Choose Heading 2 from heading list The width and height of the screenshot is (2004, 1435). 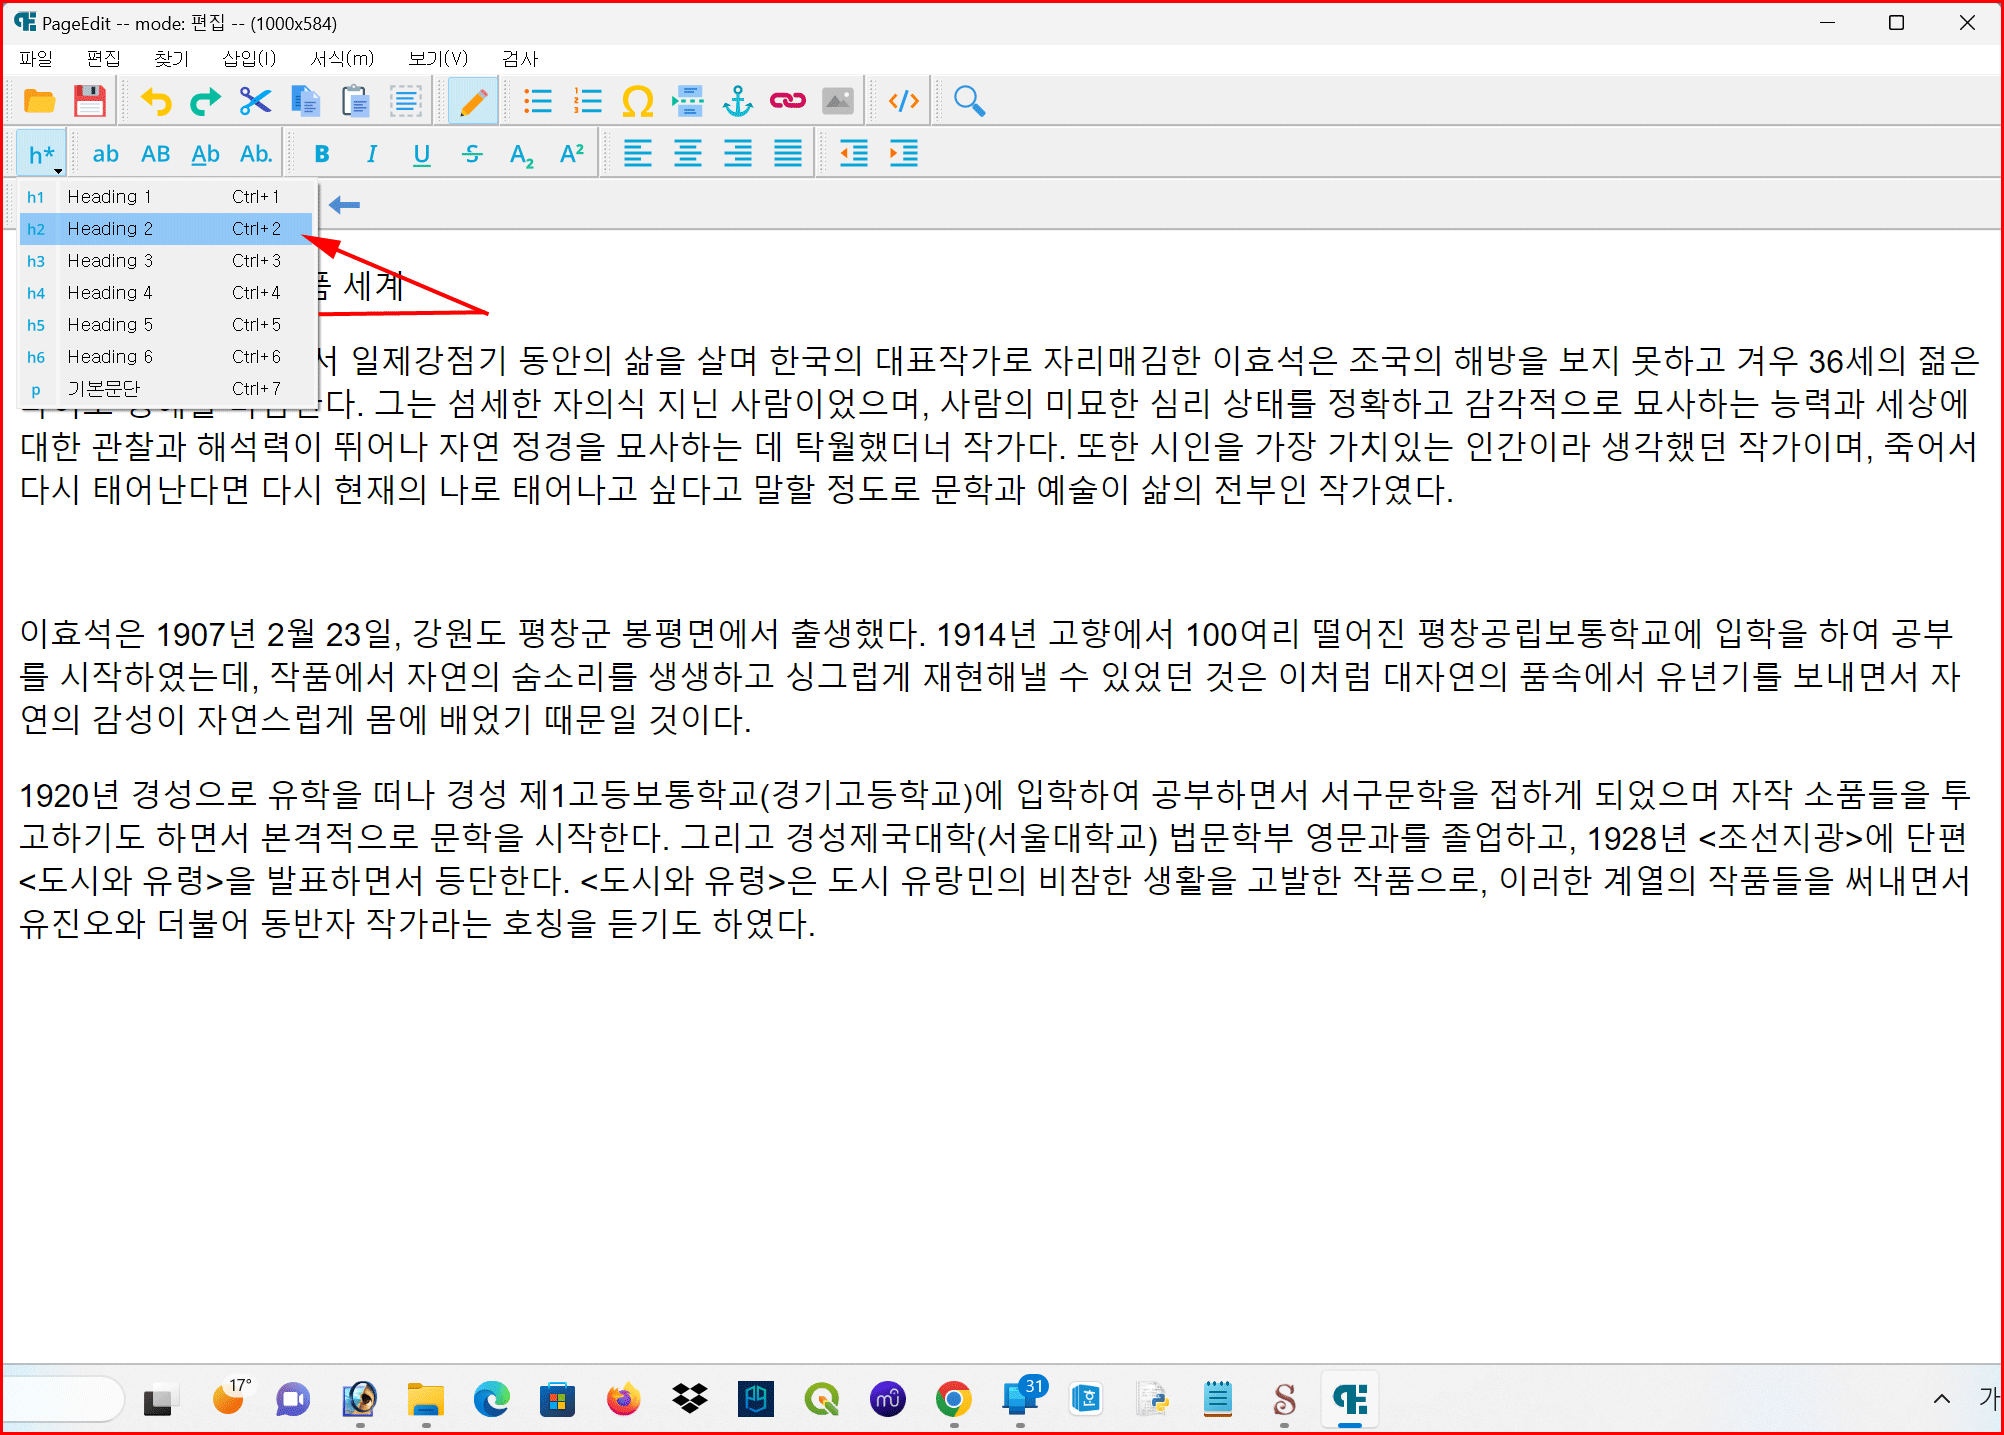point(110,229)
